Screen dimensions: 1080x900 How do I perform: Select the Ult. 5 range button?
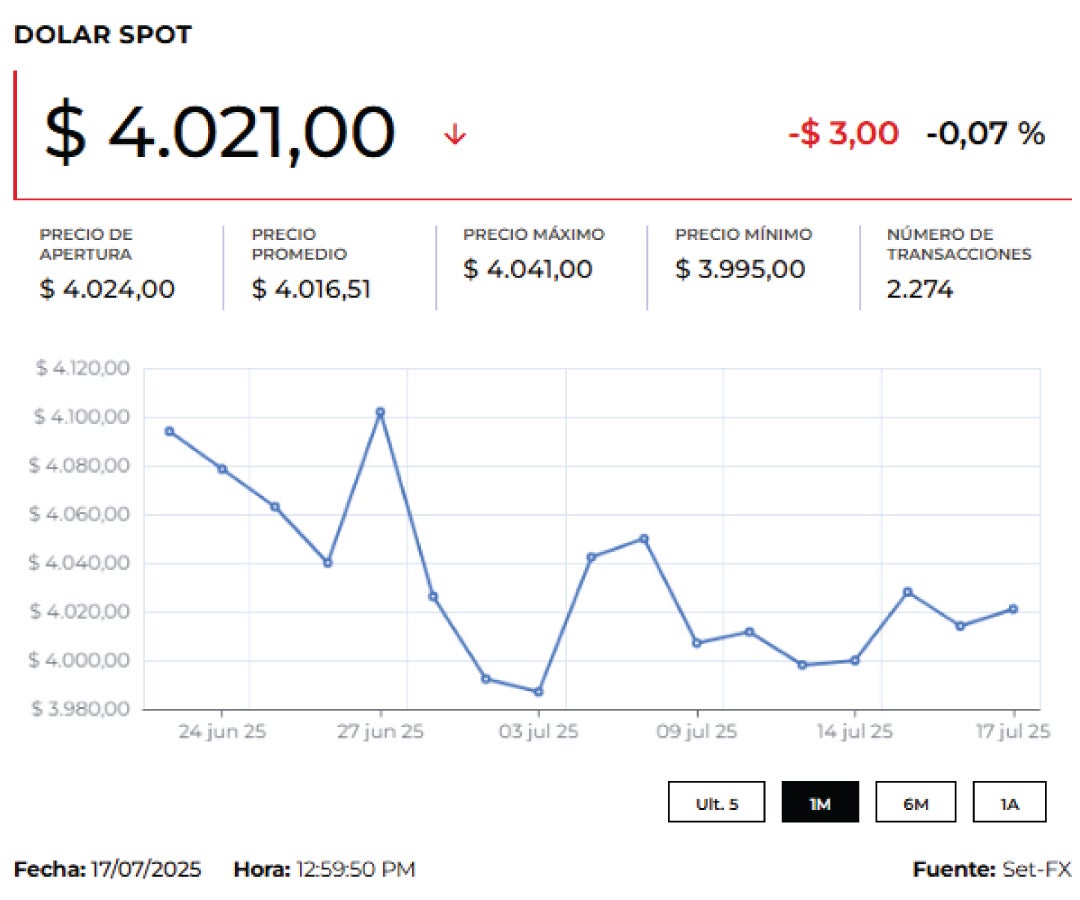pos(717,803)
